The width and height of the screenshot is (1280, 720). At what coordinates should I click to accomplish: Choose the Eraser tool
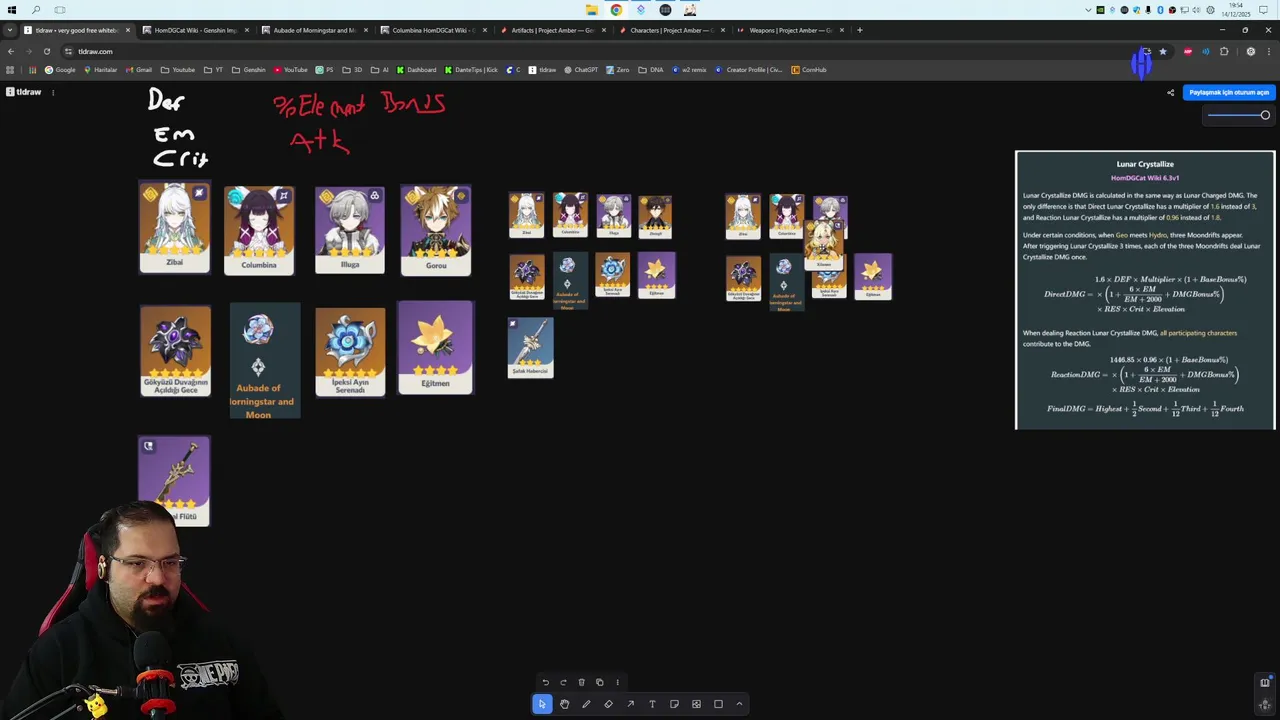coord(608,704)
